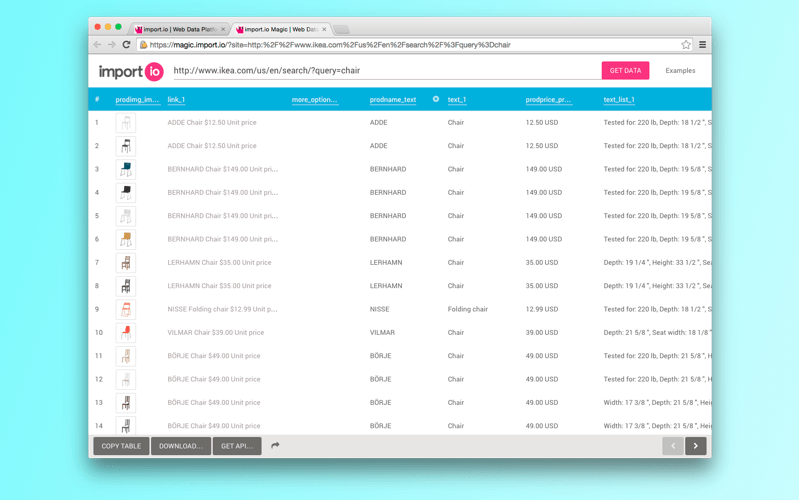
Task: Click the GET API... button
Action: (x=237, y=446)
